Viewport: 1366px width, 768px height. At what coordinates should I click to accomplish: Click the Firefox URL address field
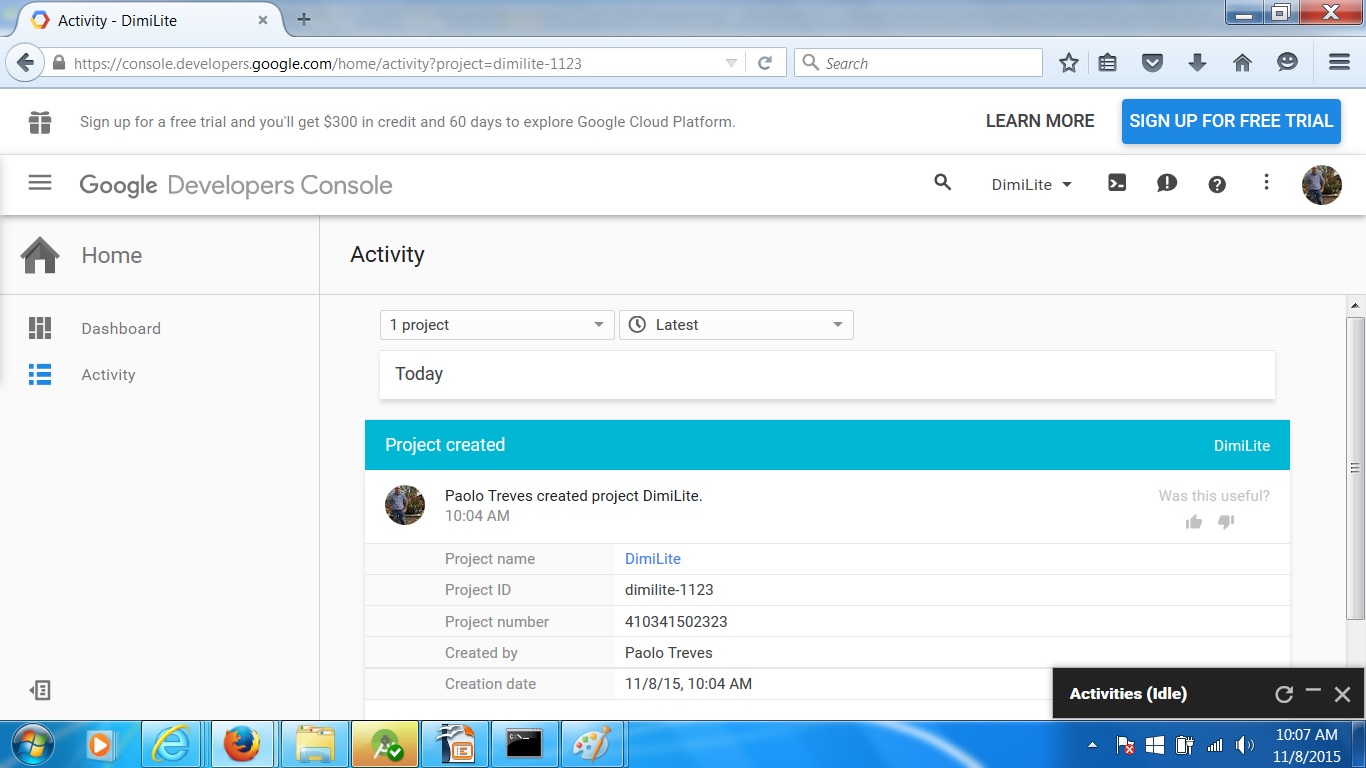click(395, 63)
